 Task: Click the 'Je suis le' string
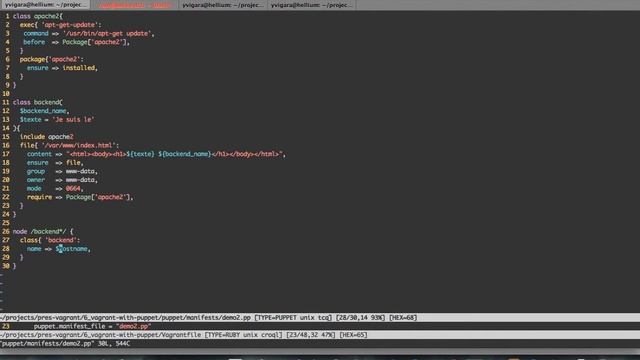73,119
